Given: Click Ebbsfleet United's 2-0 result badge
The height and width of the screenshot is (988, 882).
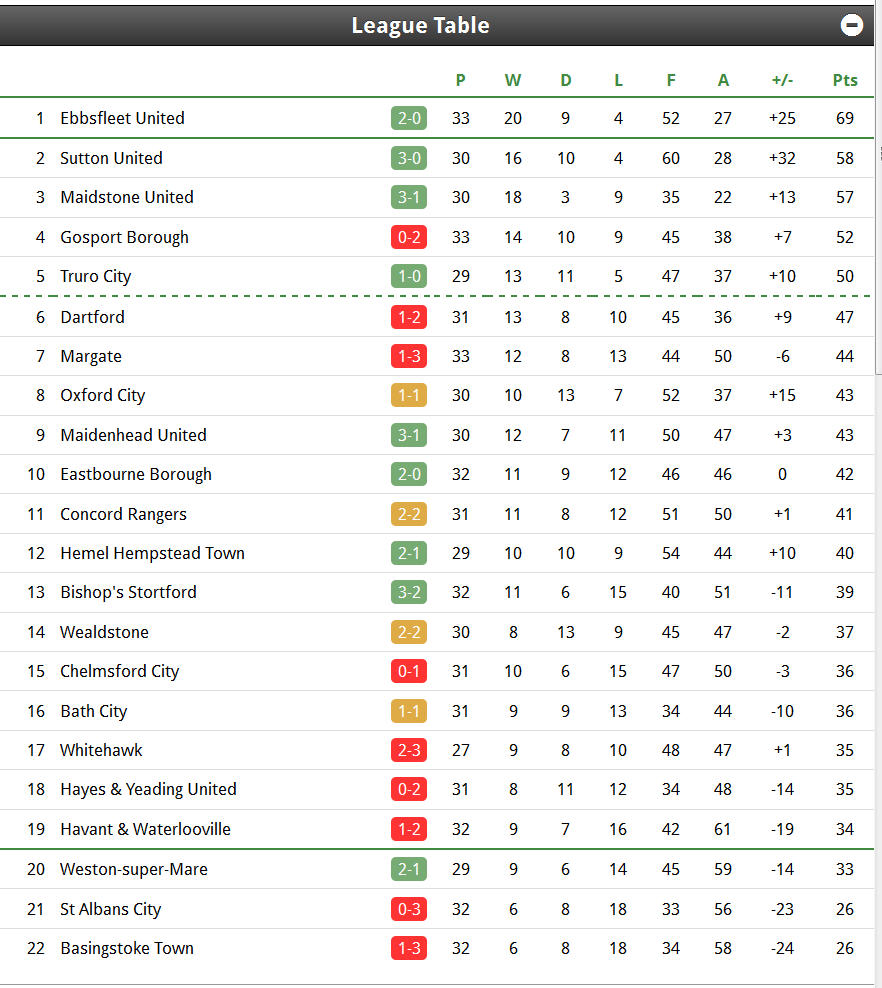Looking at the screenshot, I should coord(409,118).
